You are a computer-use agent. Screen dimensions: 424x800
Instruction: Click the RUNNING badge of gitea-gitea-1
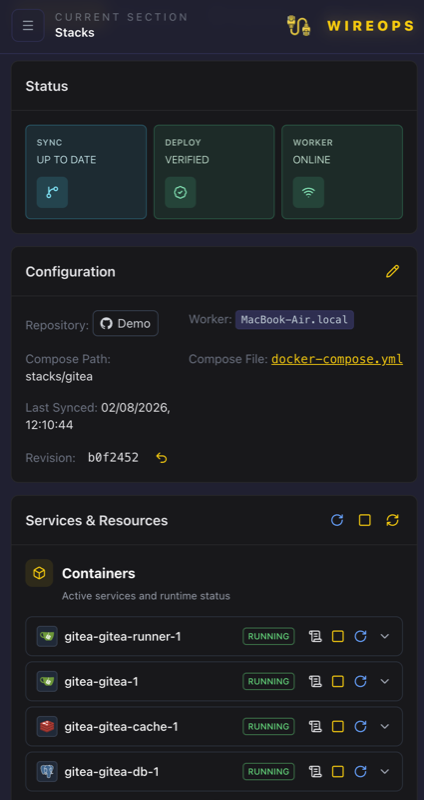[x=268, y=681]
